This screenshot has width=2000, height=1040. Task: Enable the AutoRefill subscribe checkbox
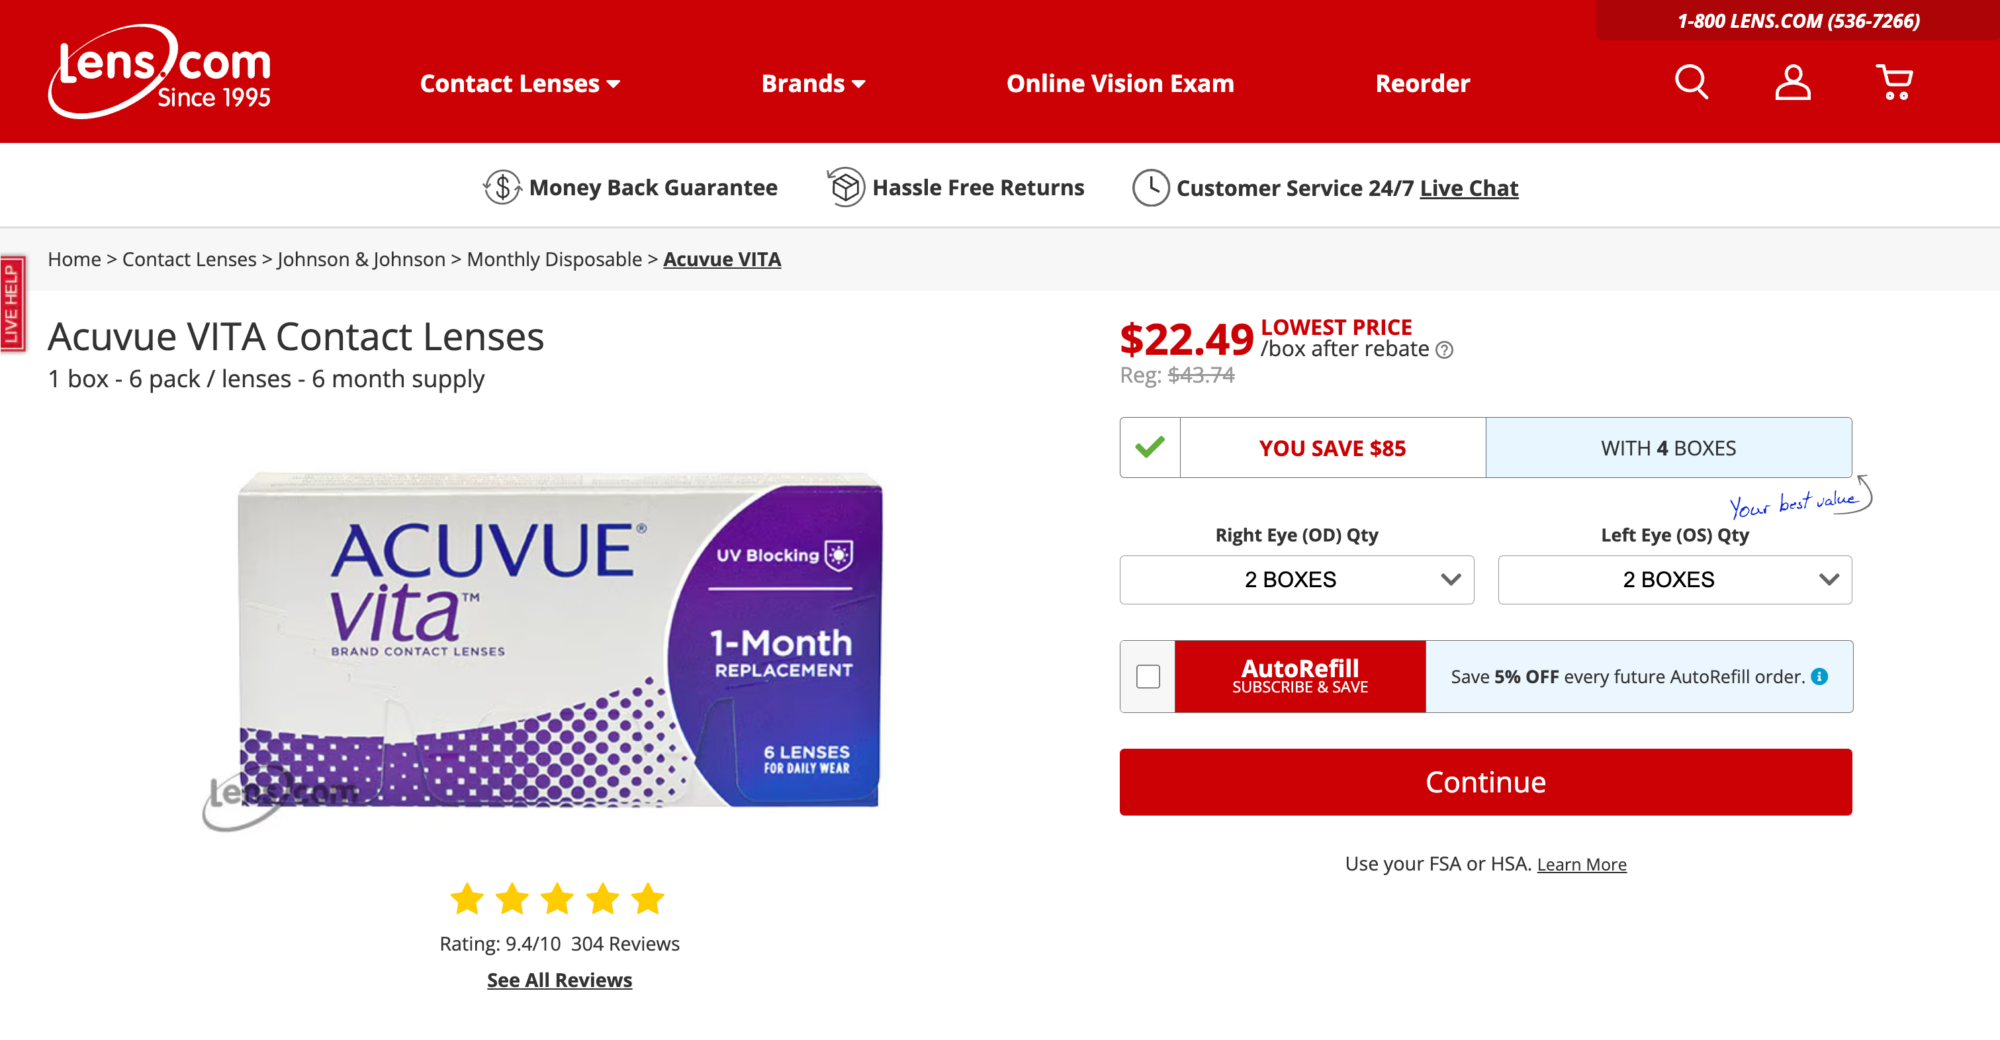pos(1148,677)
